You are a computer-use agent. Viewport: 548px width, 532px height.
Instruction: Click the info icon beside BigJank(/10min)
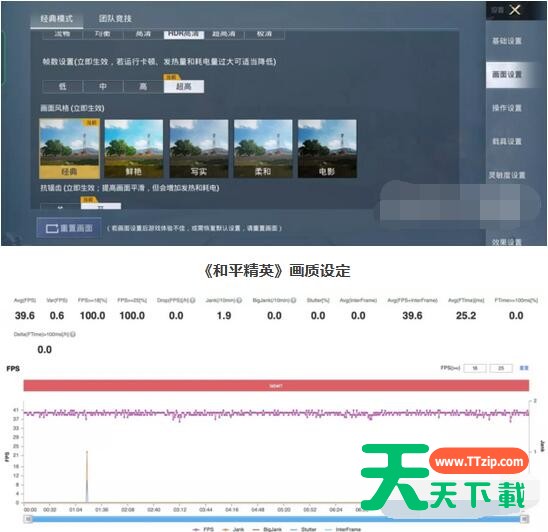[x=294, y=300]
